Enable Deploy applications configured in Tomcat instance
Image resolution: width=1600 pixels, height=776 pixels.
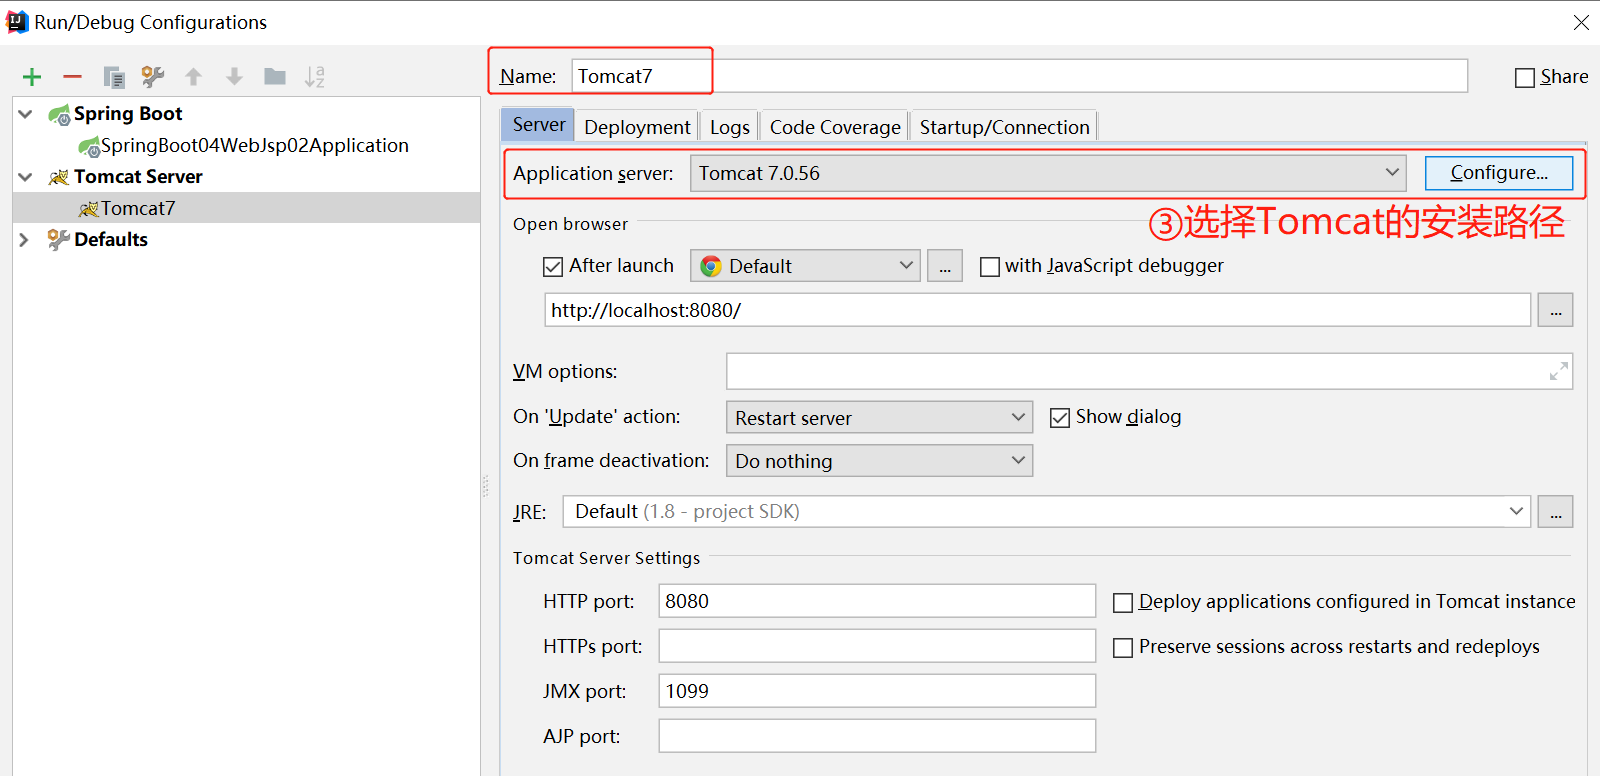click(x=1123, y=603)
